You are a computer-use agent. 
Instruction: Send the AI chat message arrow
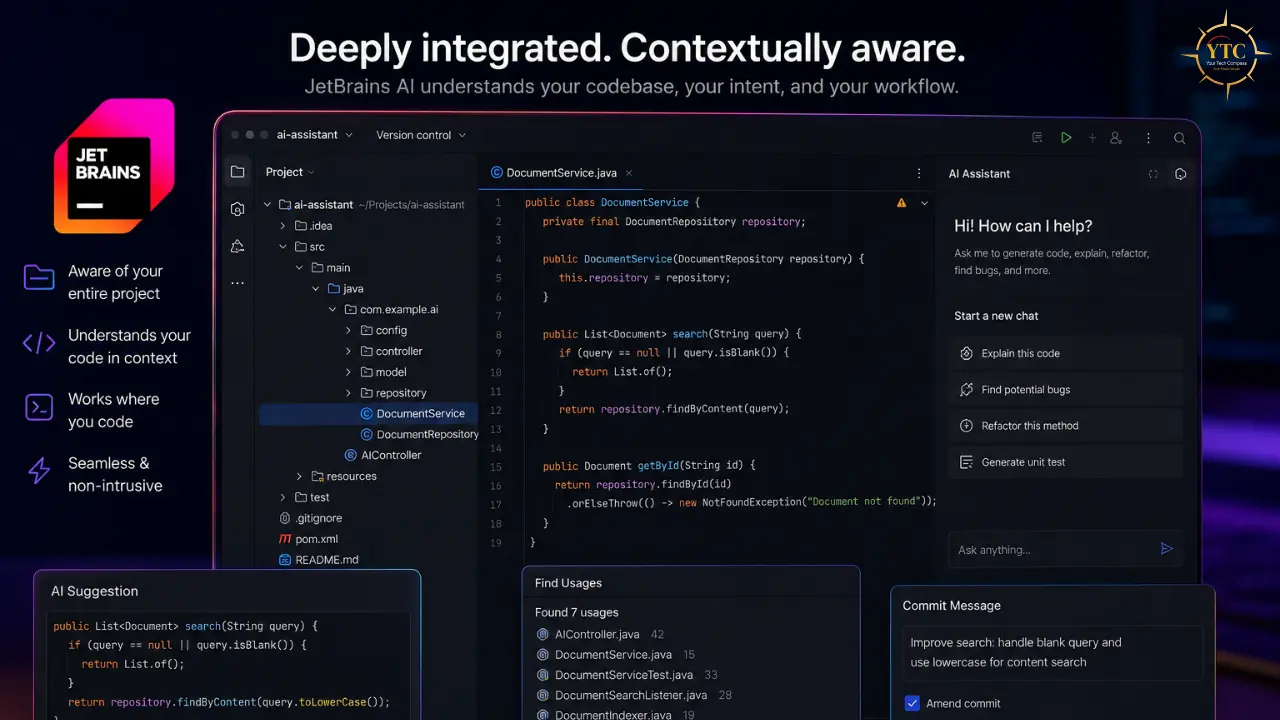(x=1166, y=549)
